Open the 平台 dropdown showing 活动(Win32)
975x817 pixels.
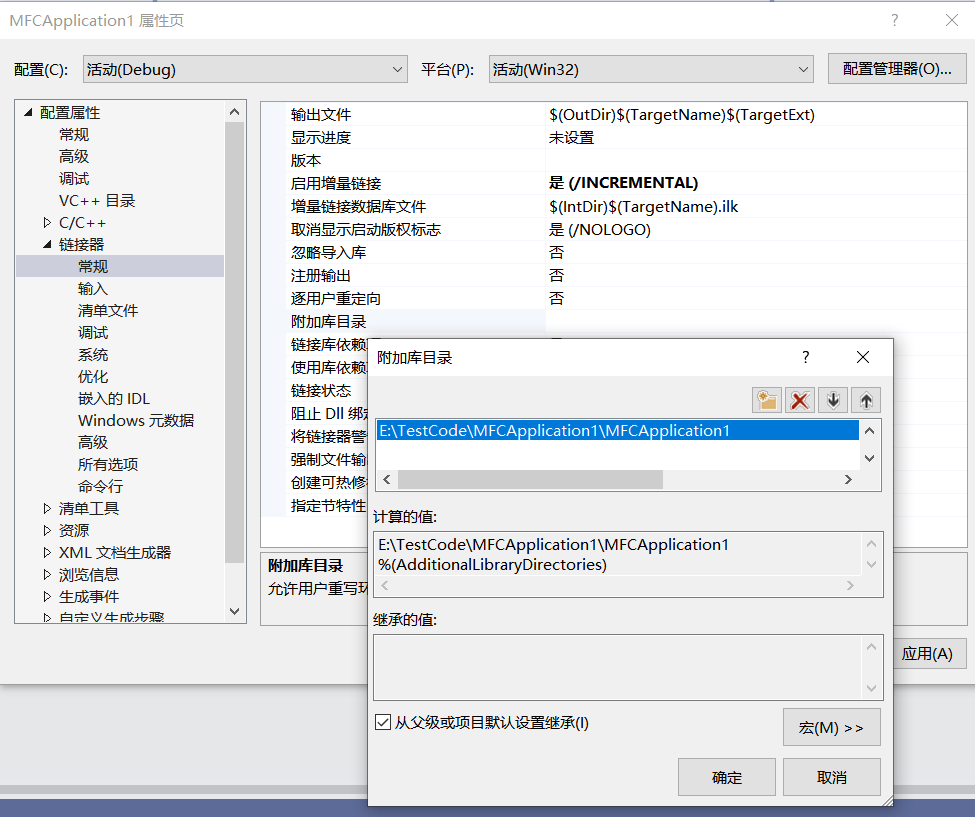coord(651,69)
